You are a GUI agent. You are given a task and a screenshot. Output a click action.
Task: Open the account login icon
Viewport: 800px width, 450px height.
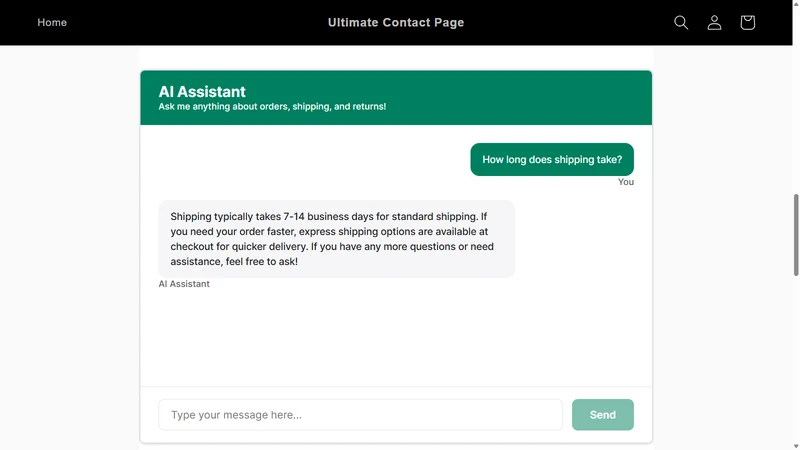coord(714,22)
